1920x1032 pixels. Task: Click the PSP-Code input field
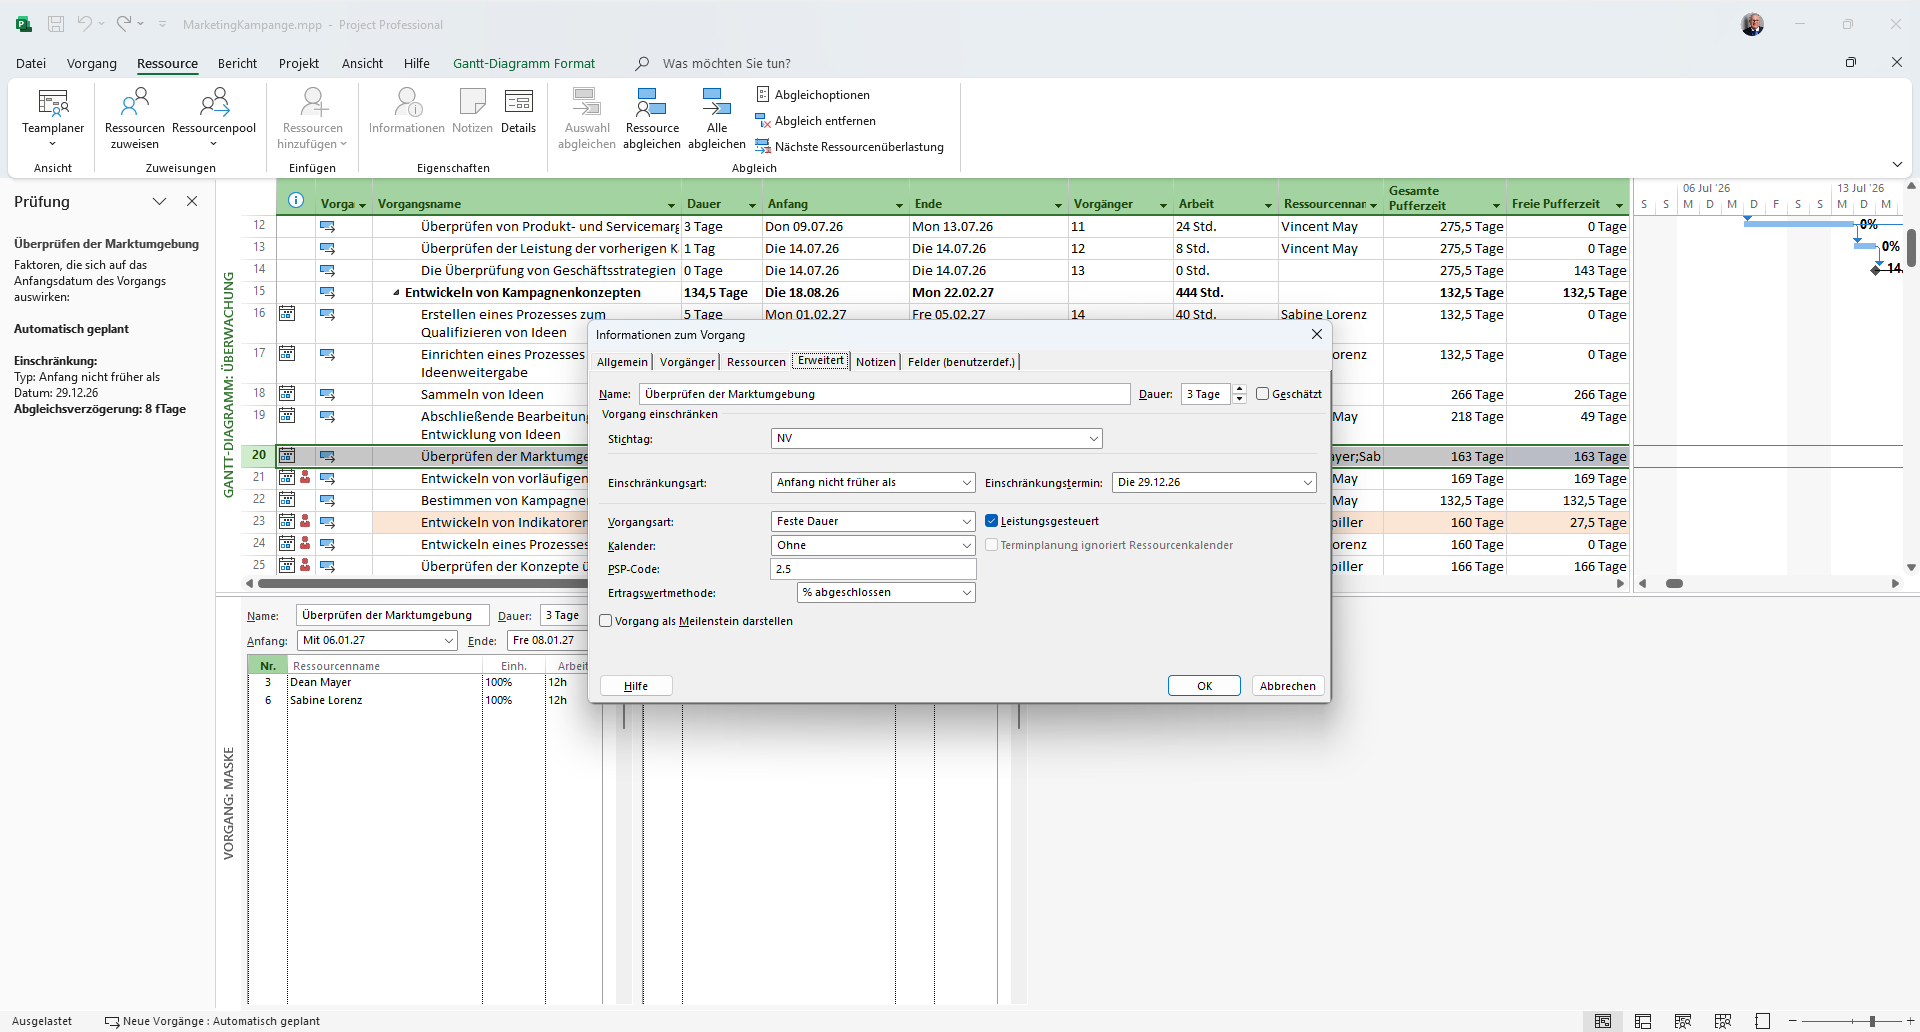tap(873, 569)
